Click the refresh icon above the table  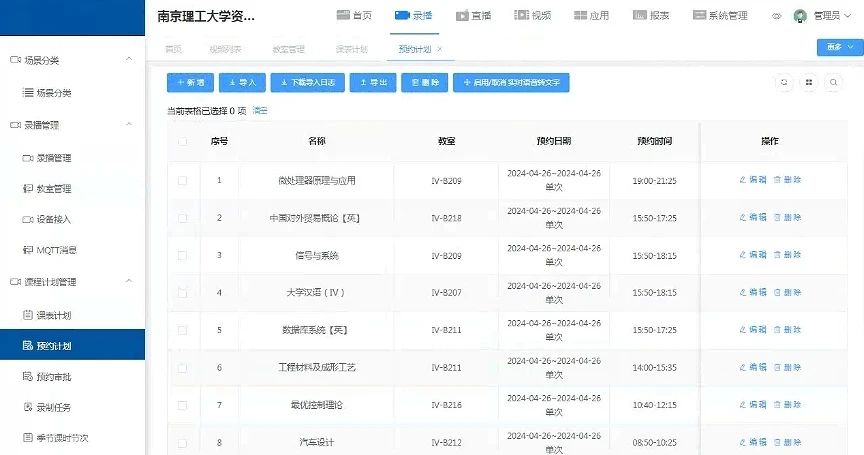[x=784, y=83]
